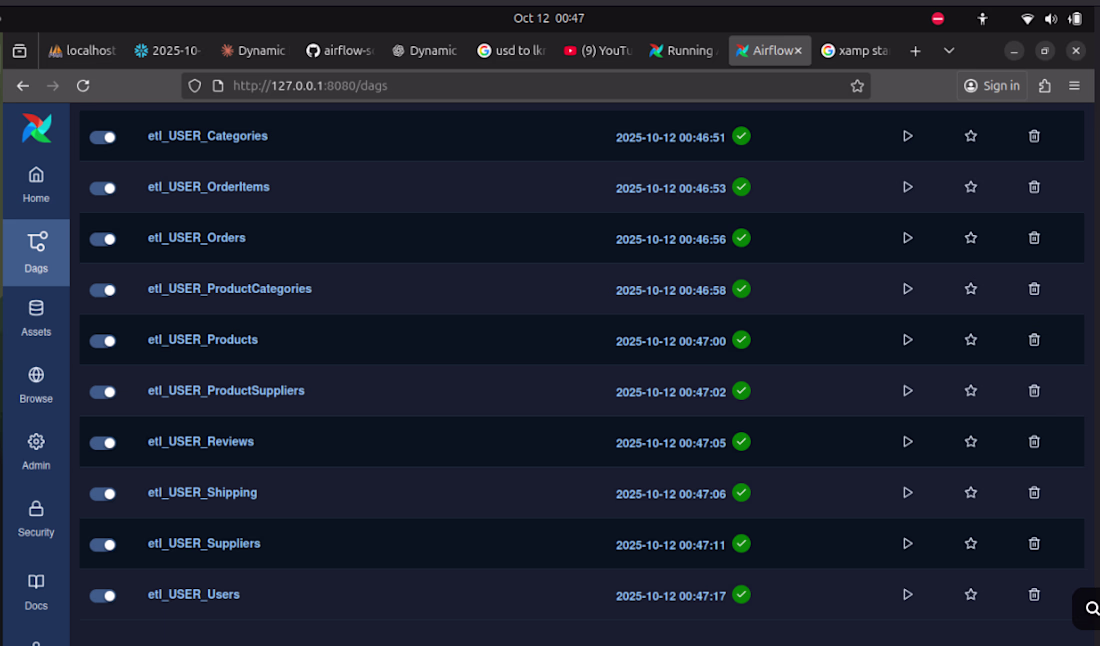The height and width of the screenshot is (646, 1100).
Task: Open the clock Oct 12 00:47
Action: pos(549,18)
